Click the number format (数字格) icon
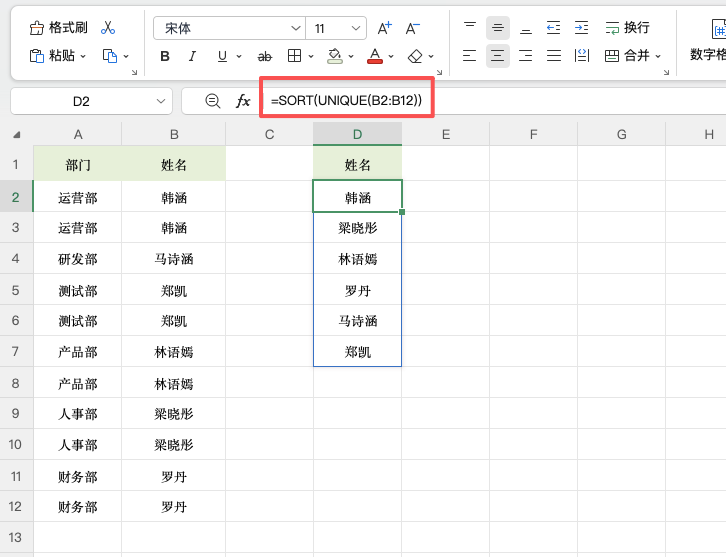Viewport: 726px width, 557px height. point(718,30)
